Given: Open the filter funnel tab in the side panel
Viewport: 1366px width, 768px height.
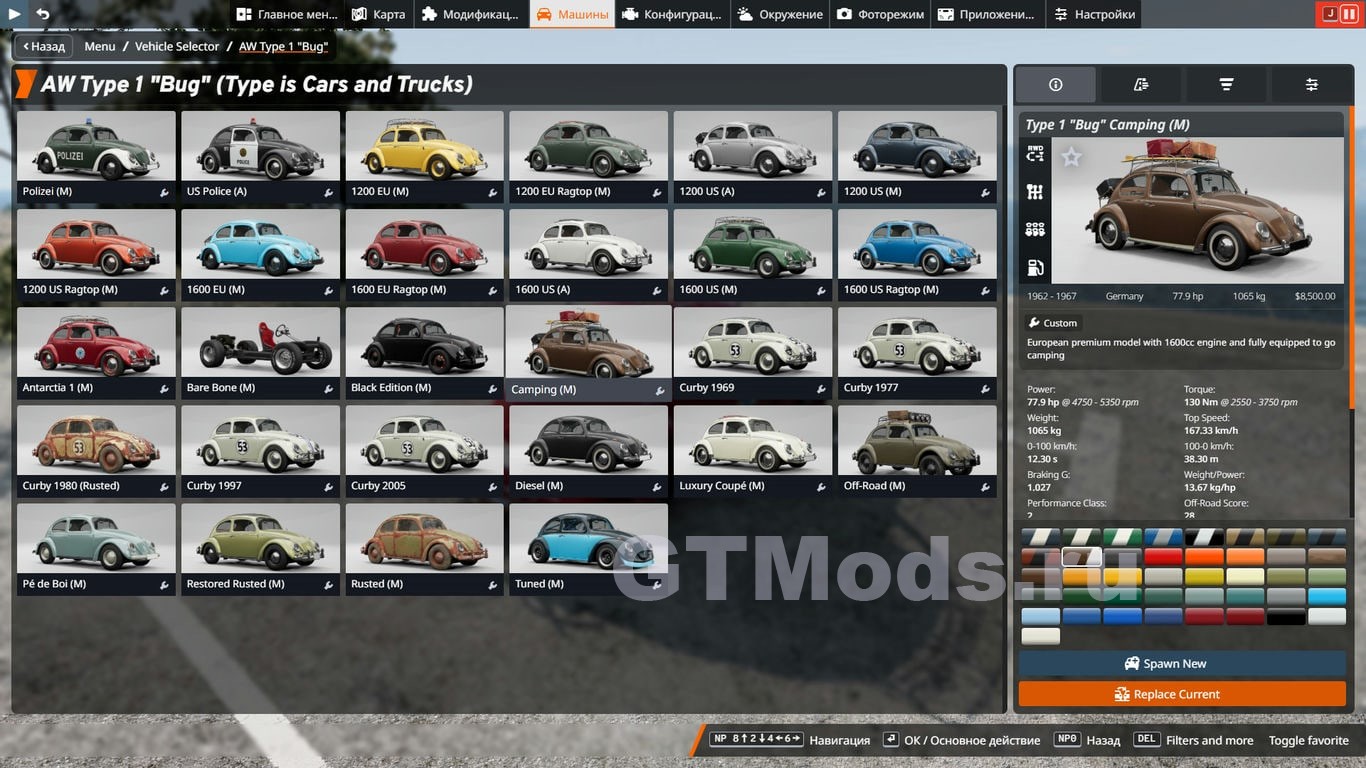Looking at the screenshot, I should tap(1226, 85).
